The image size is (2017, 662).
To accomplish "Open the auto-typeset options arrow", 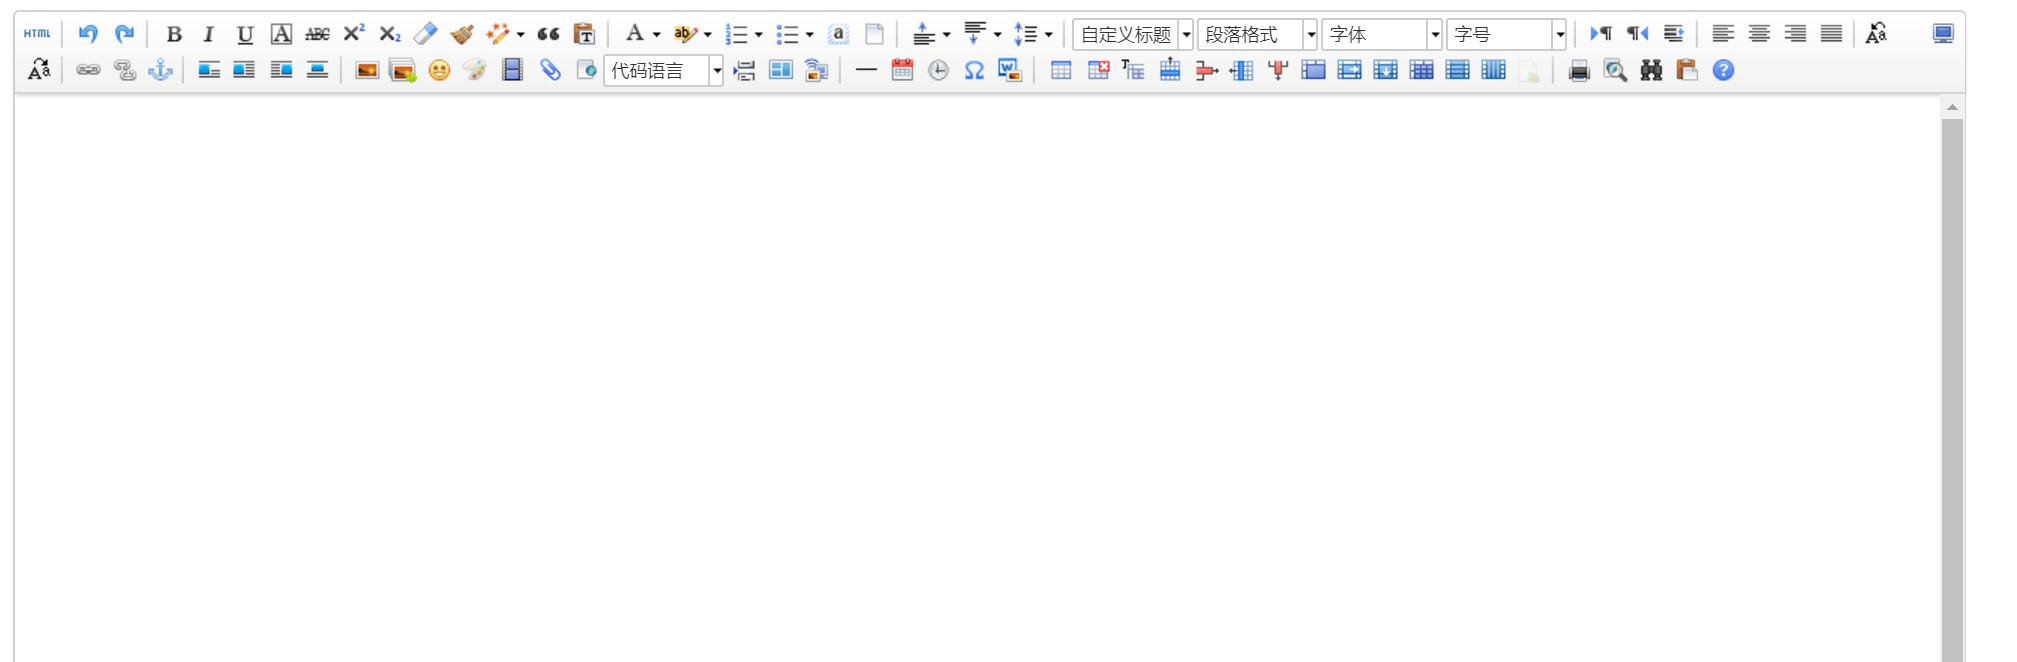I will pos(520,35).
